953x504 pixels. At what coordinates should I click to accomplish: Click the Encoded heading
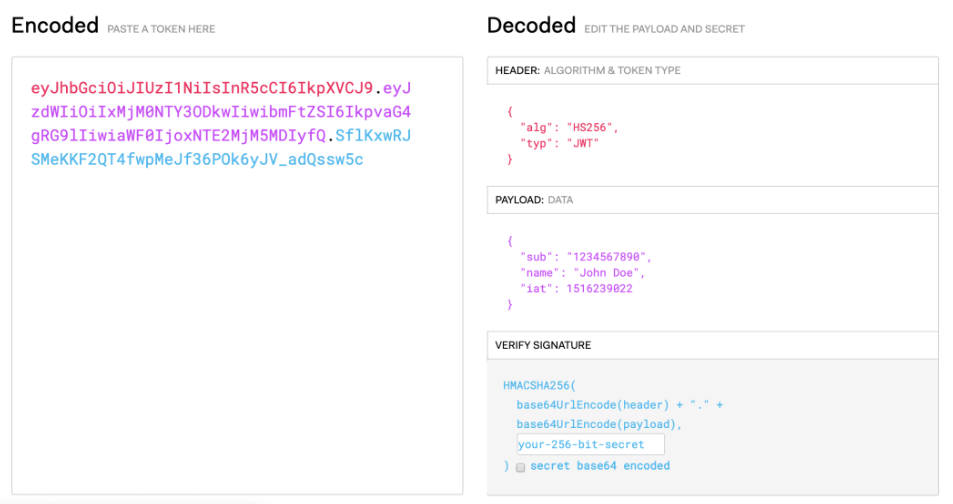(55, 26)
